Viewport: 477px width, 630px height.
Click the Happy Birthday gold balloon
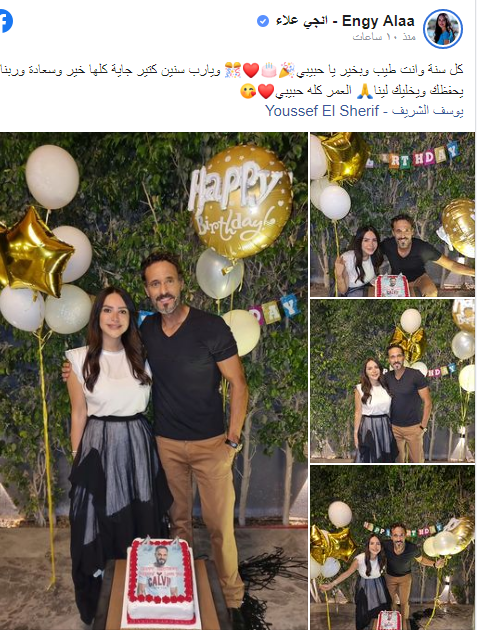click(x=241, y=202)
